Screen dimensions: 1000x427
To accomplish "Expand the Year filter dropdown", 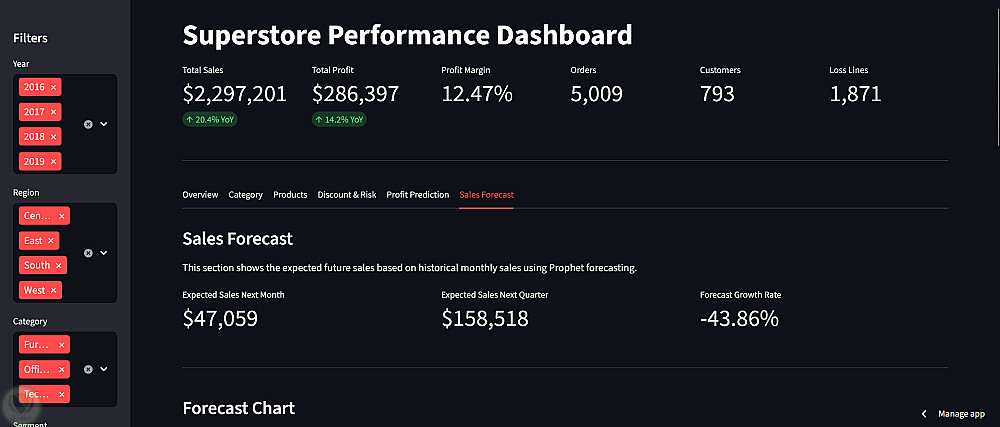I will [x=104, y=124].
